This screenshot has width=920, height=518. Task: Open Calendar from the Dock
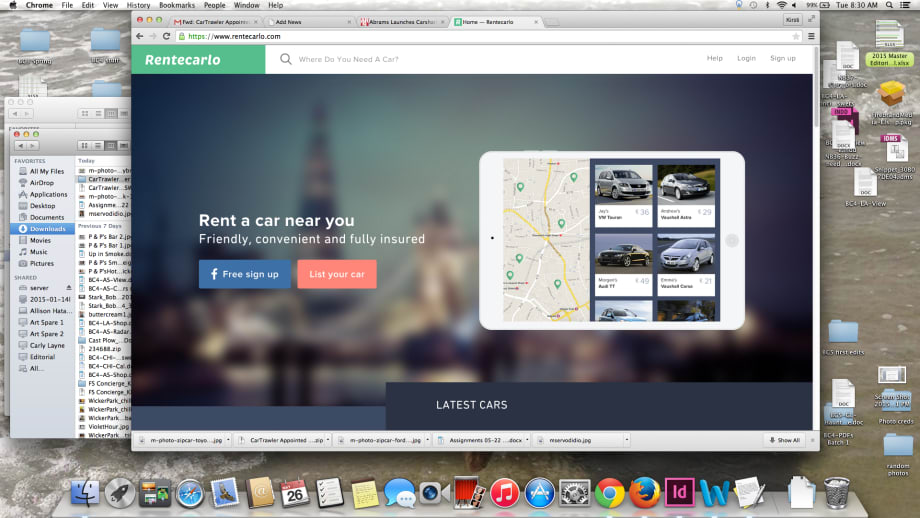tap(295, 493)
